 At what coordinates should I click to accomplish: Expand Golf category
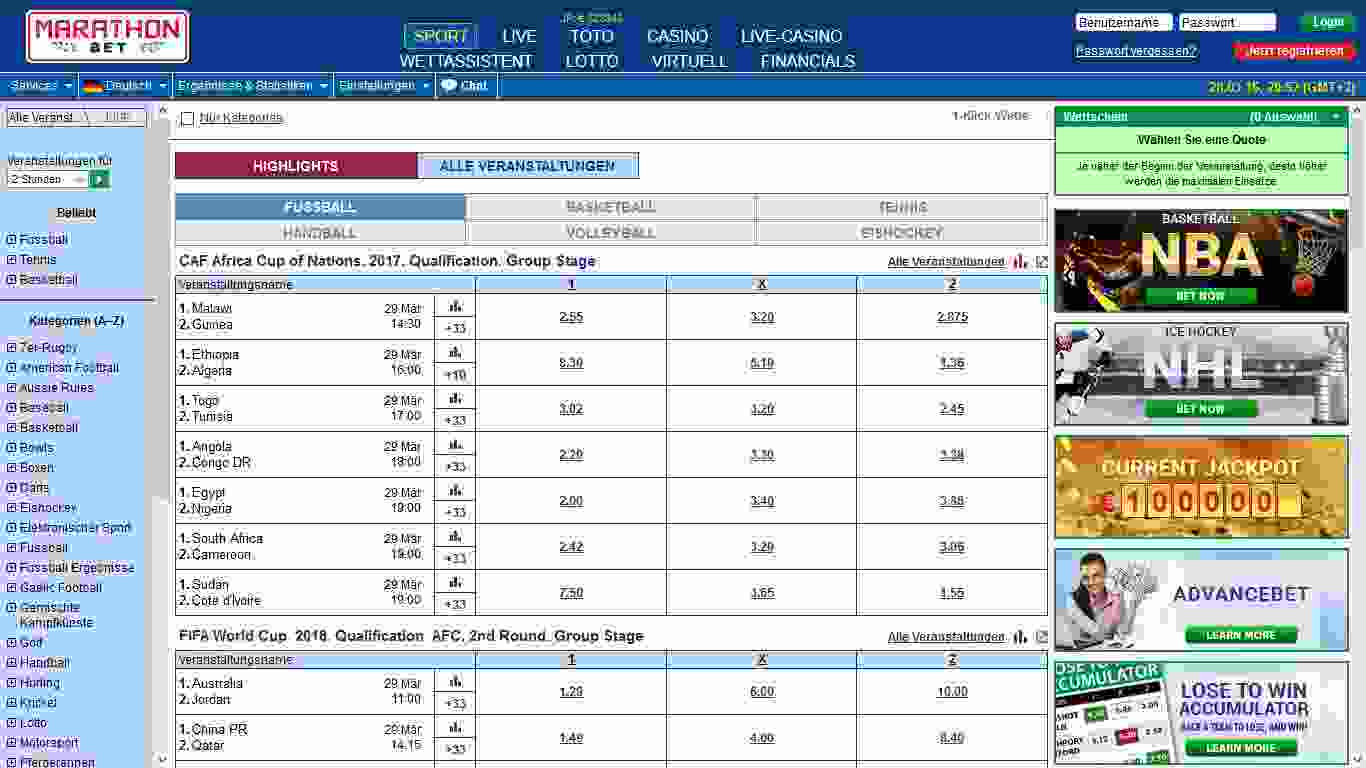pos(12,643)
